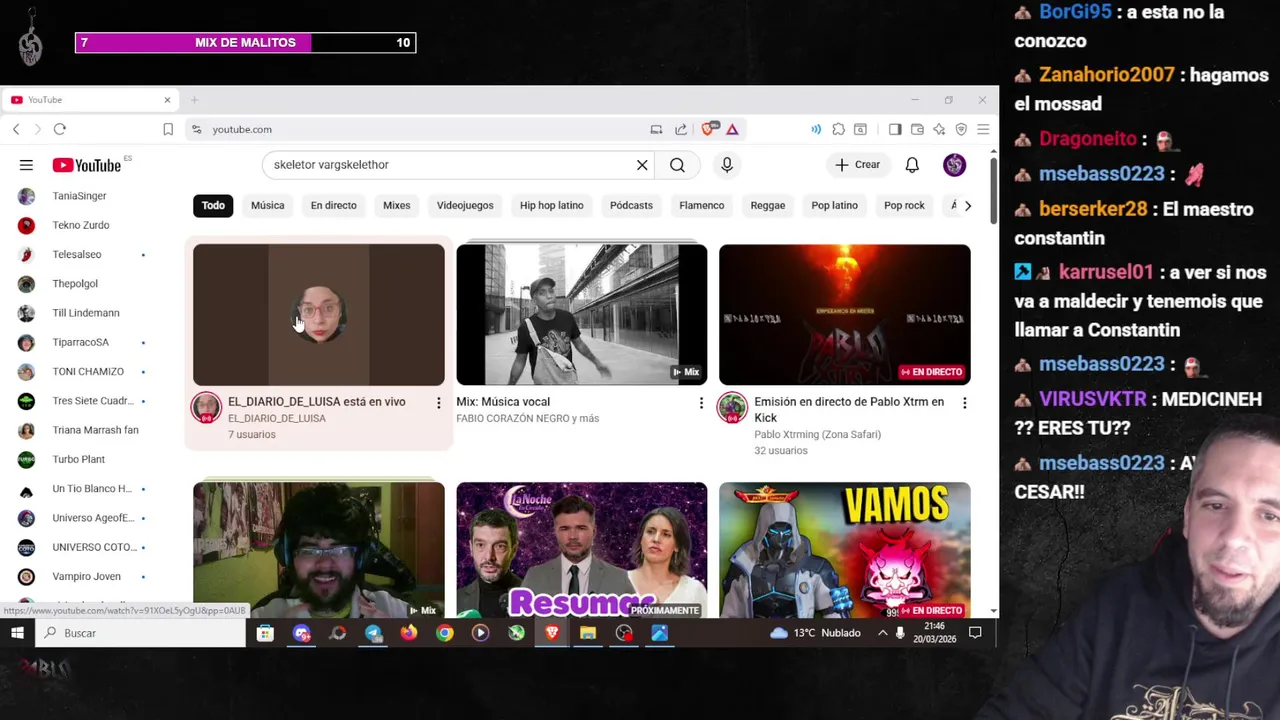The width and height of the screenshot is (1280, 720).
Task: Open the browser main menu
Action: point(983,129)
